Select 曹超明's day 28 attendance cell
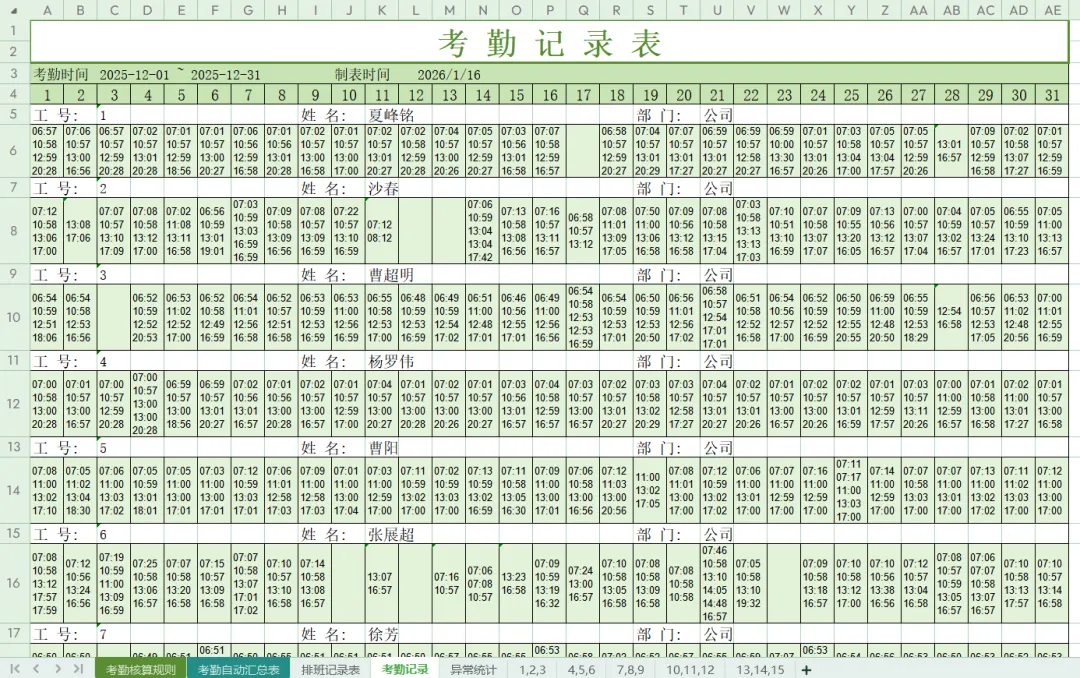The height and width of the screenshot is (678, 1080). [952, 318]
